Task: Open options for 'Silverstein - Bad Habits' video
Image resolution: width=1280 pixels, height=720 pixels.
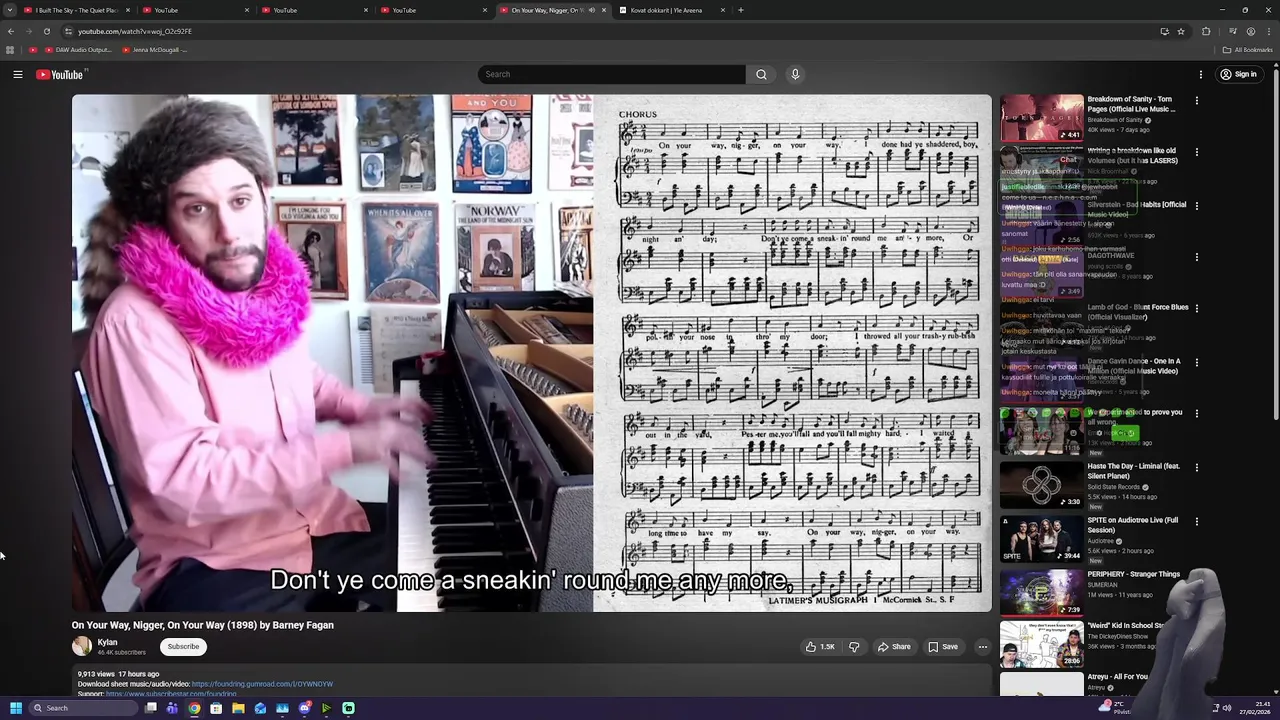Action: [1196, 205]
